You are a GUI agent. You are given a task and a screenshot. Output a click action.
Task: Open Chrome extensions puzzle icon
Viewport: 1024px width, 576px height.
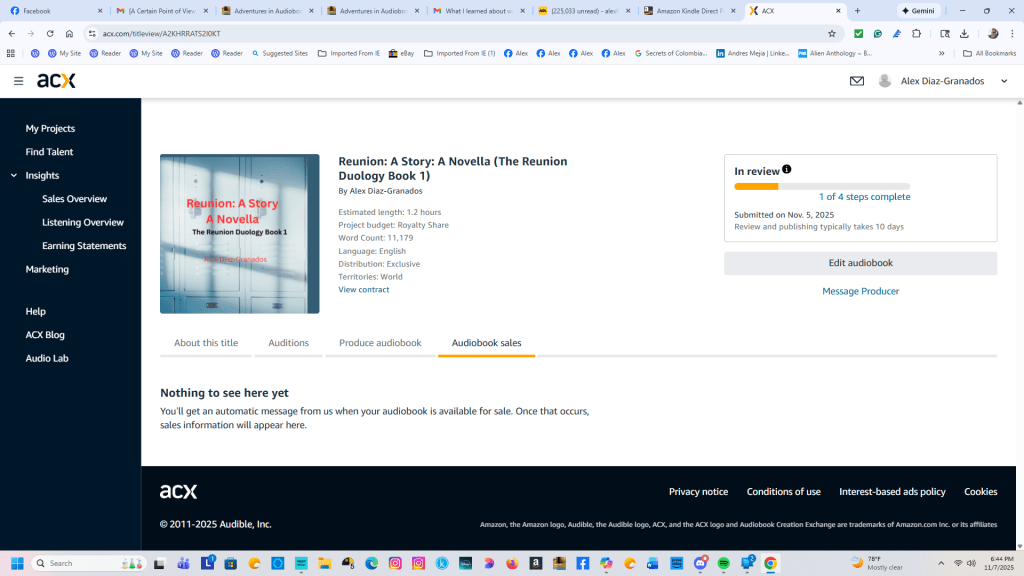916,33
